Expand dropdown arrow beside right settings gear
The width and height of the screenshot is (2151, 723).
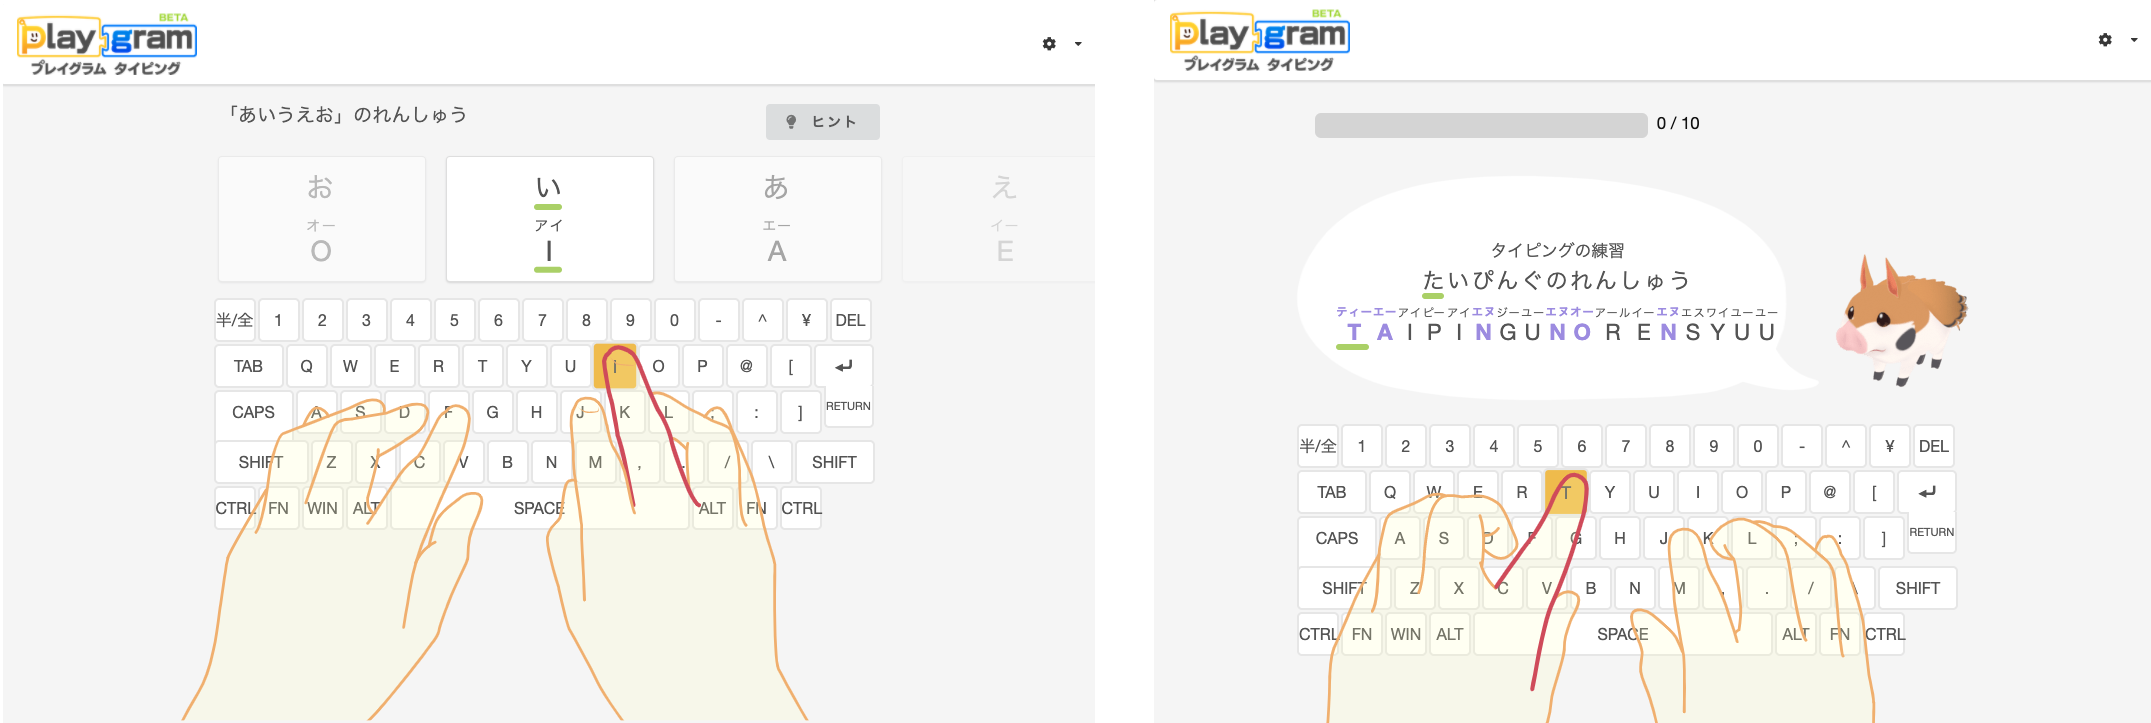(x=2134, y=40)
